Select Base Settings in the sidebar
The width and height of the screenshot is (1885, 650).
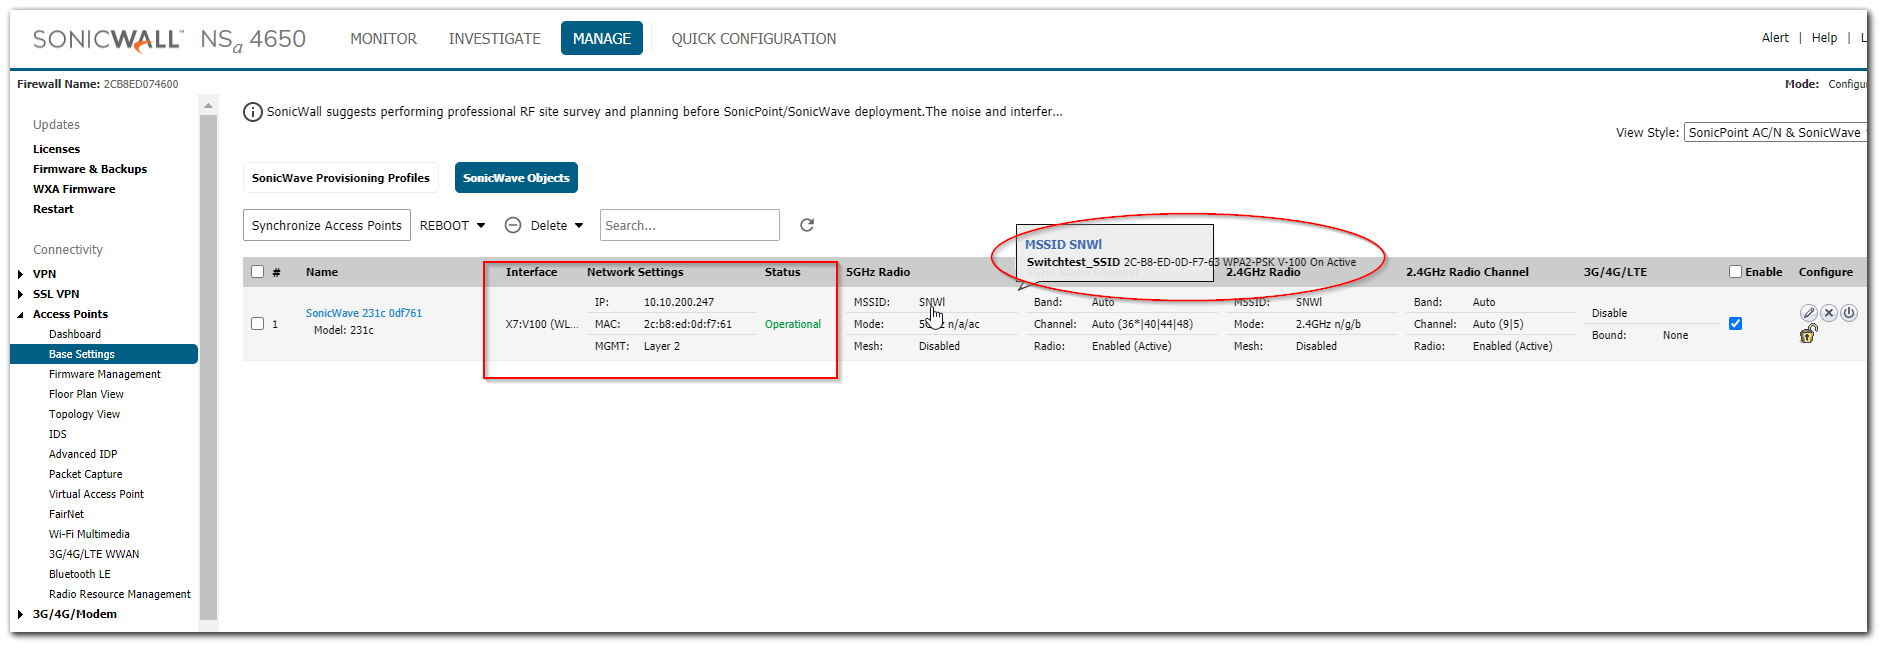coord(104,354)
